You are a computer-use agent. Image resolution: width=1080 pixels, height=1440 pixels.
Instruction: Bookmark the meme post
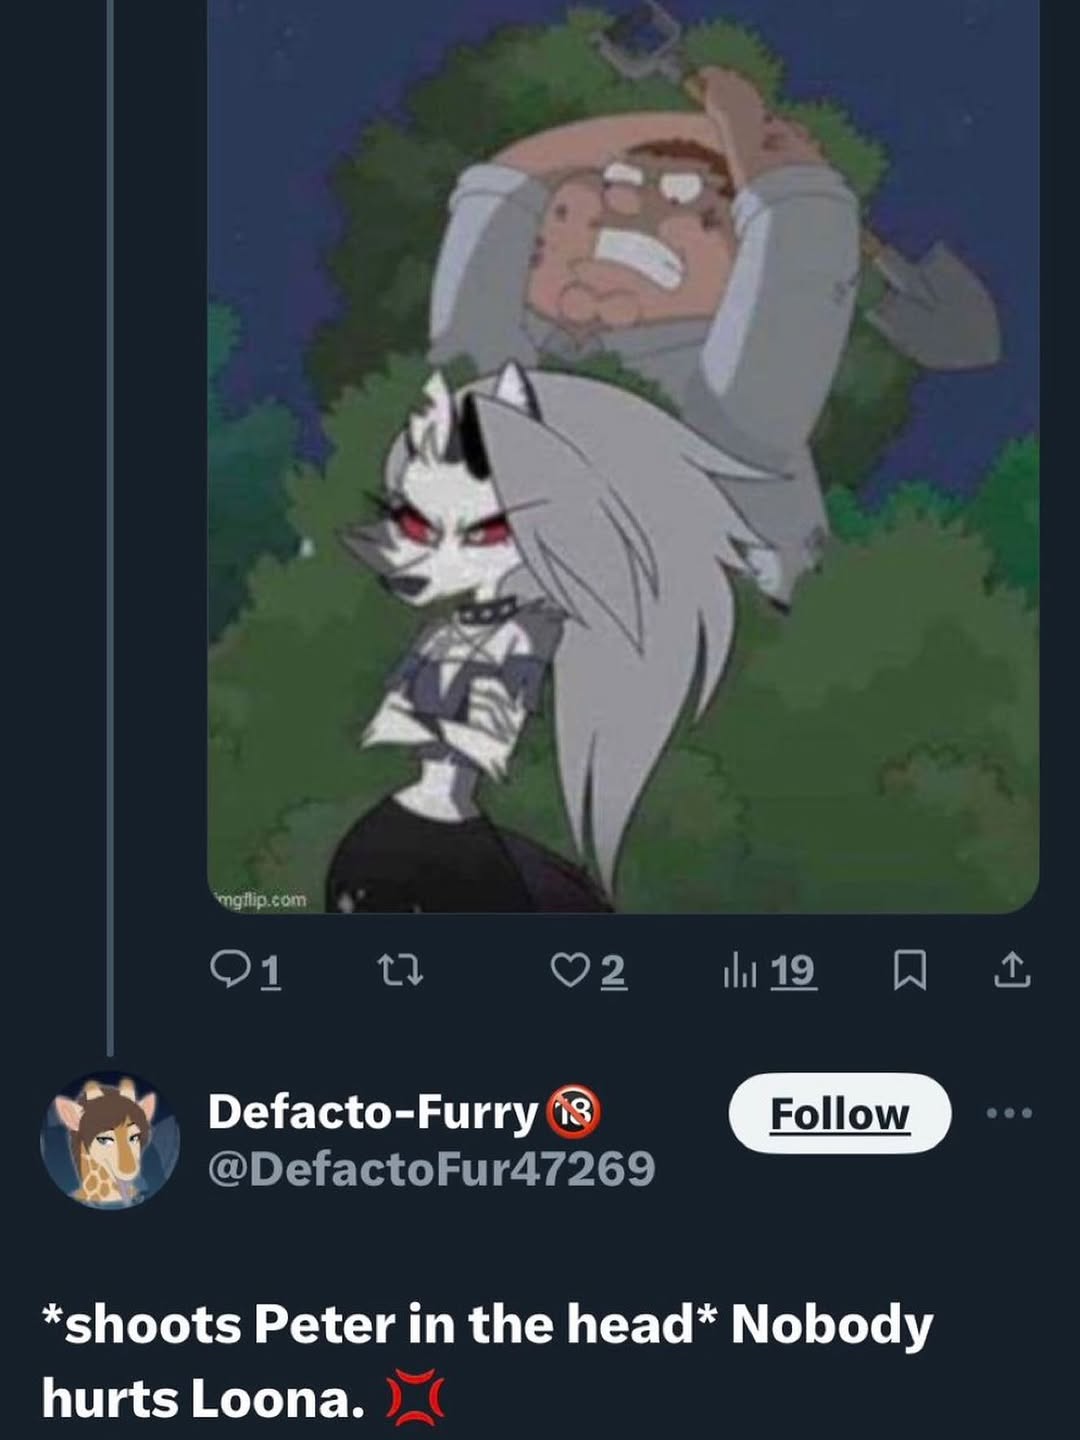point(908,970)
